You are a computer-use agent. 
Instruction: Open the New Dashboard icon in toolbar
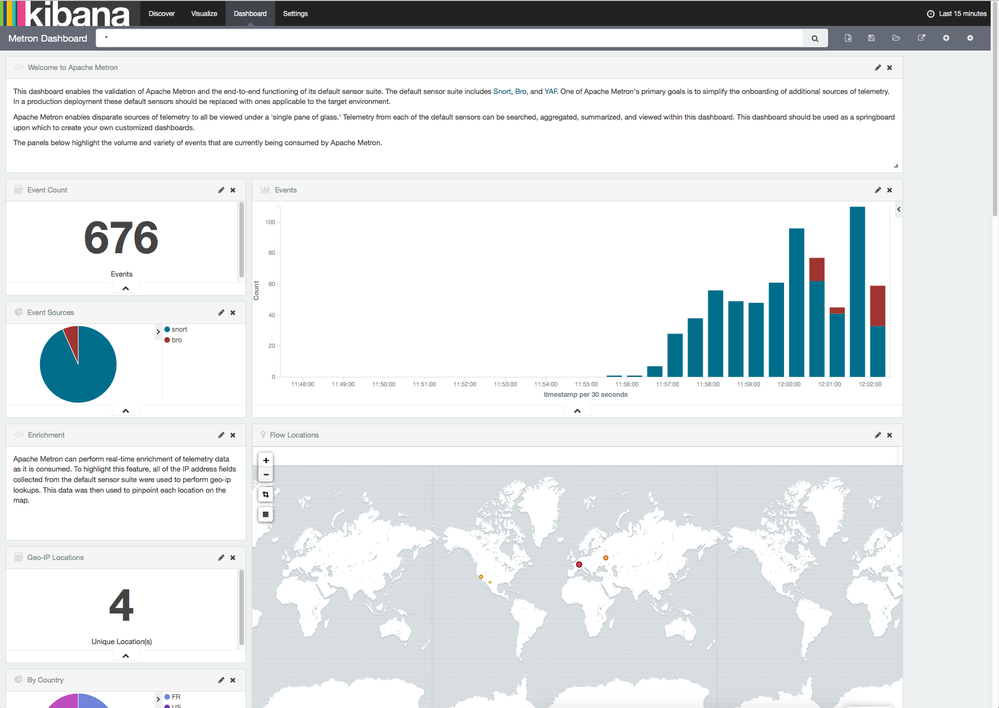pyautogui.click(x=848, y=37)
